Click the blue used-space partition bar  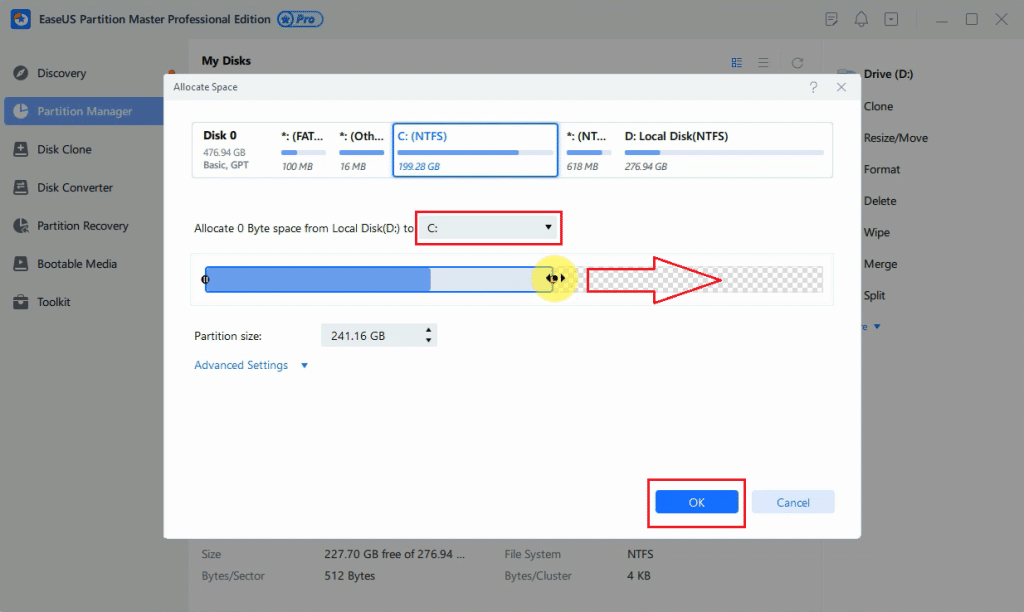pyautogui.click(x=318, y=279)
